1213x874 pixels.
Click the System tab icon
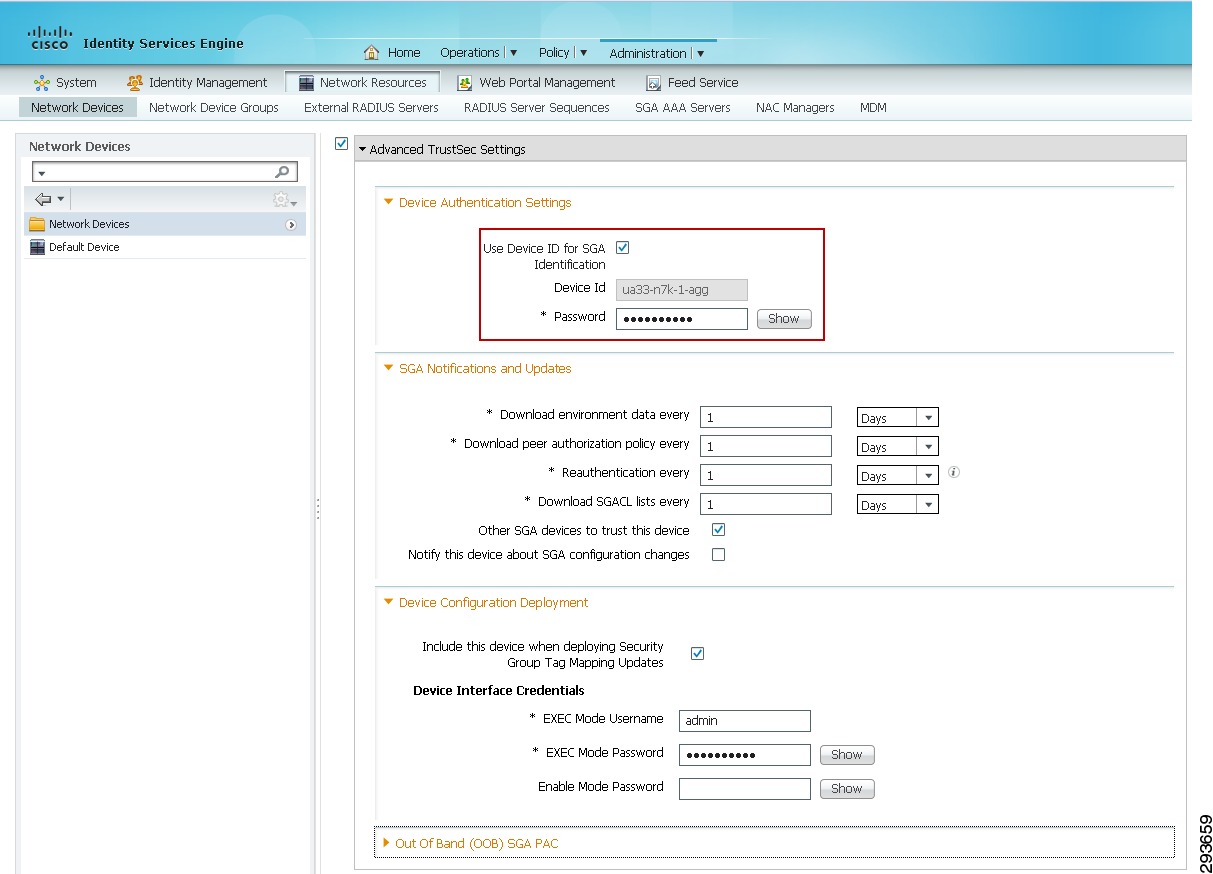coord(42,83)
